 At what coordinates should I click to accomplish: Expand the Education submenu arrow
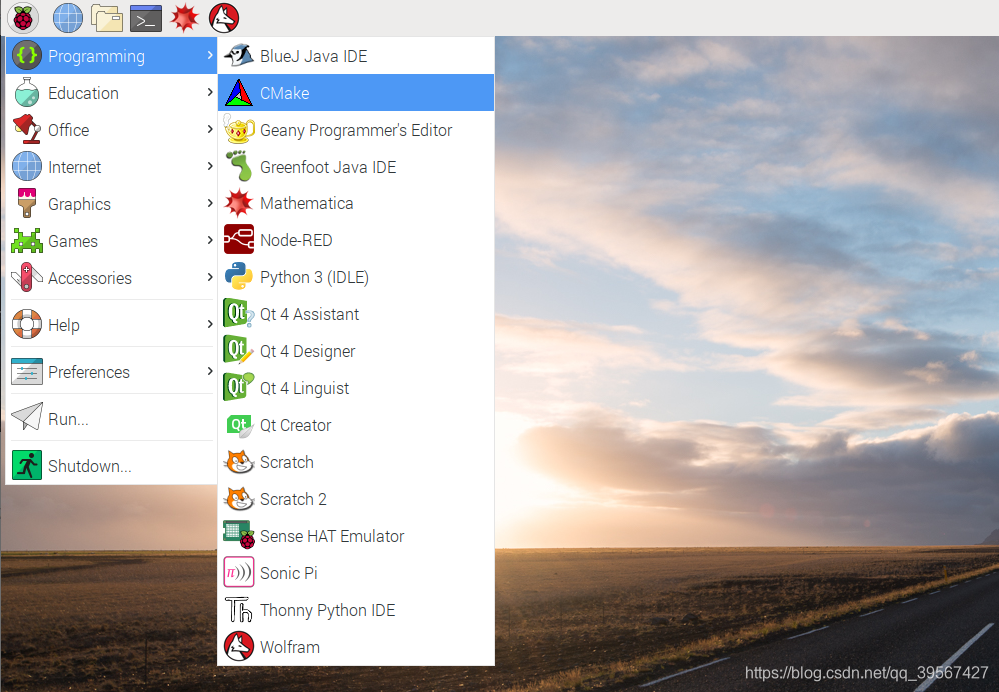pyautogui.click(x=210, y=92)
